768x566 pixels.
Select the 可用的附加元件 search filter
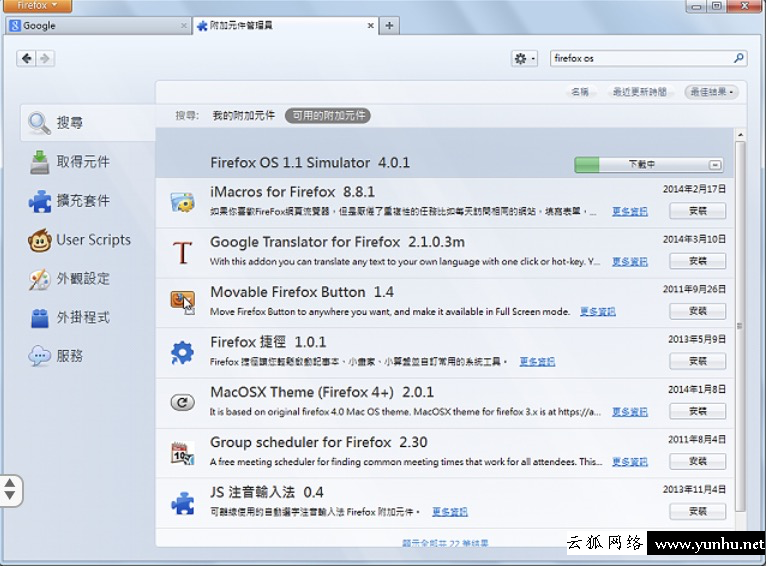[x=328, y=116]
